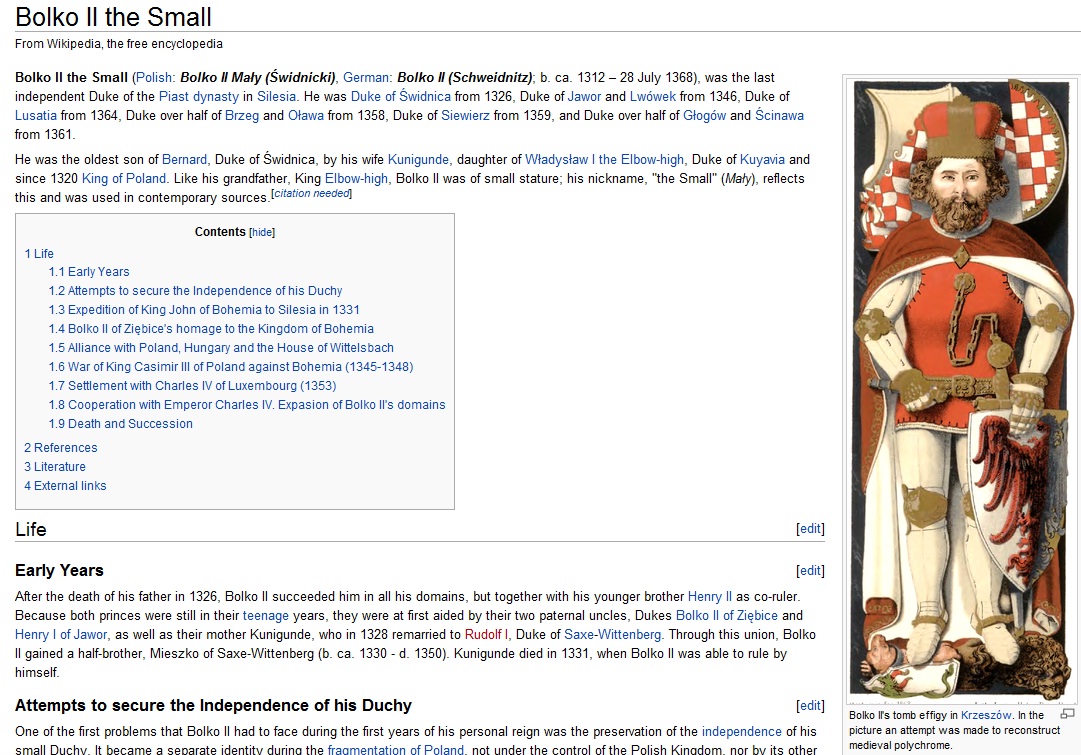Click the citation needed superscript
The width and height of the screenshot is (1081, 755).
coord(312,194)
